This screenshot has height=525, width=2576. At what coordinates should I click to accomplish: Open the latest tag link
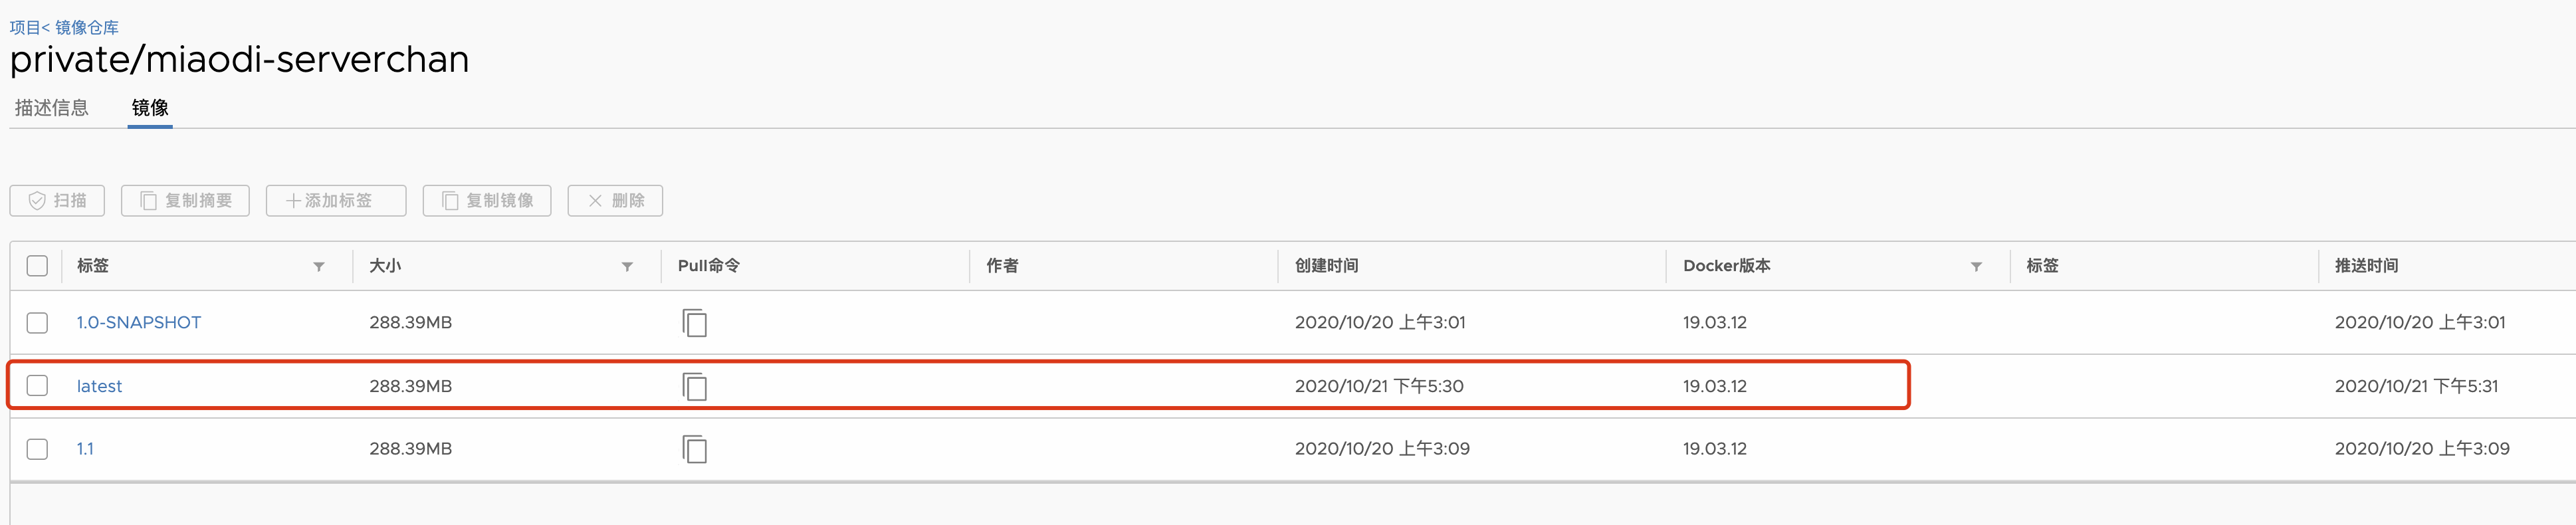click(x=99, y=386)
